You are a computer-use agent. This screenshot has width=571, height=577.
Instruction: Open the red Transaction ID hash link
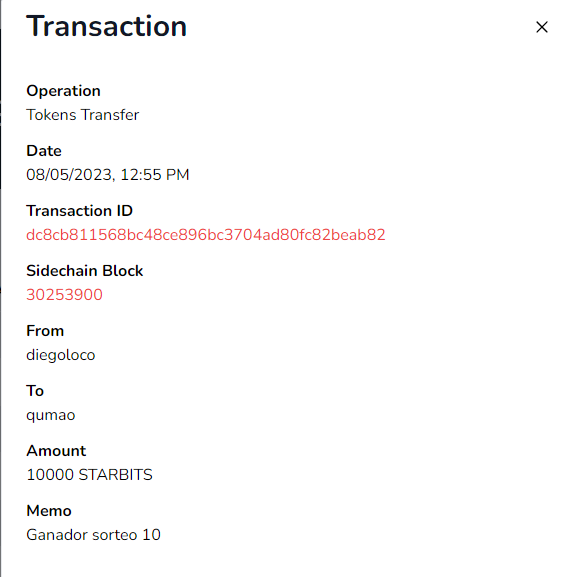click(x=206, y=235)
